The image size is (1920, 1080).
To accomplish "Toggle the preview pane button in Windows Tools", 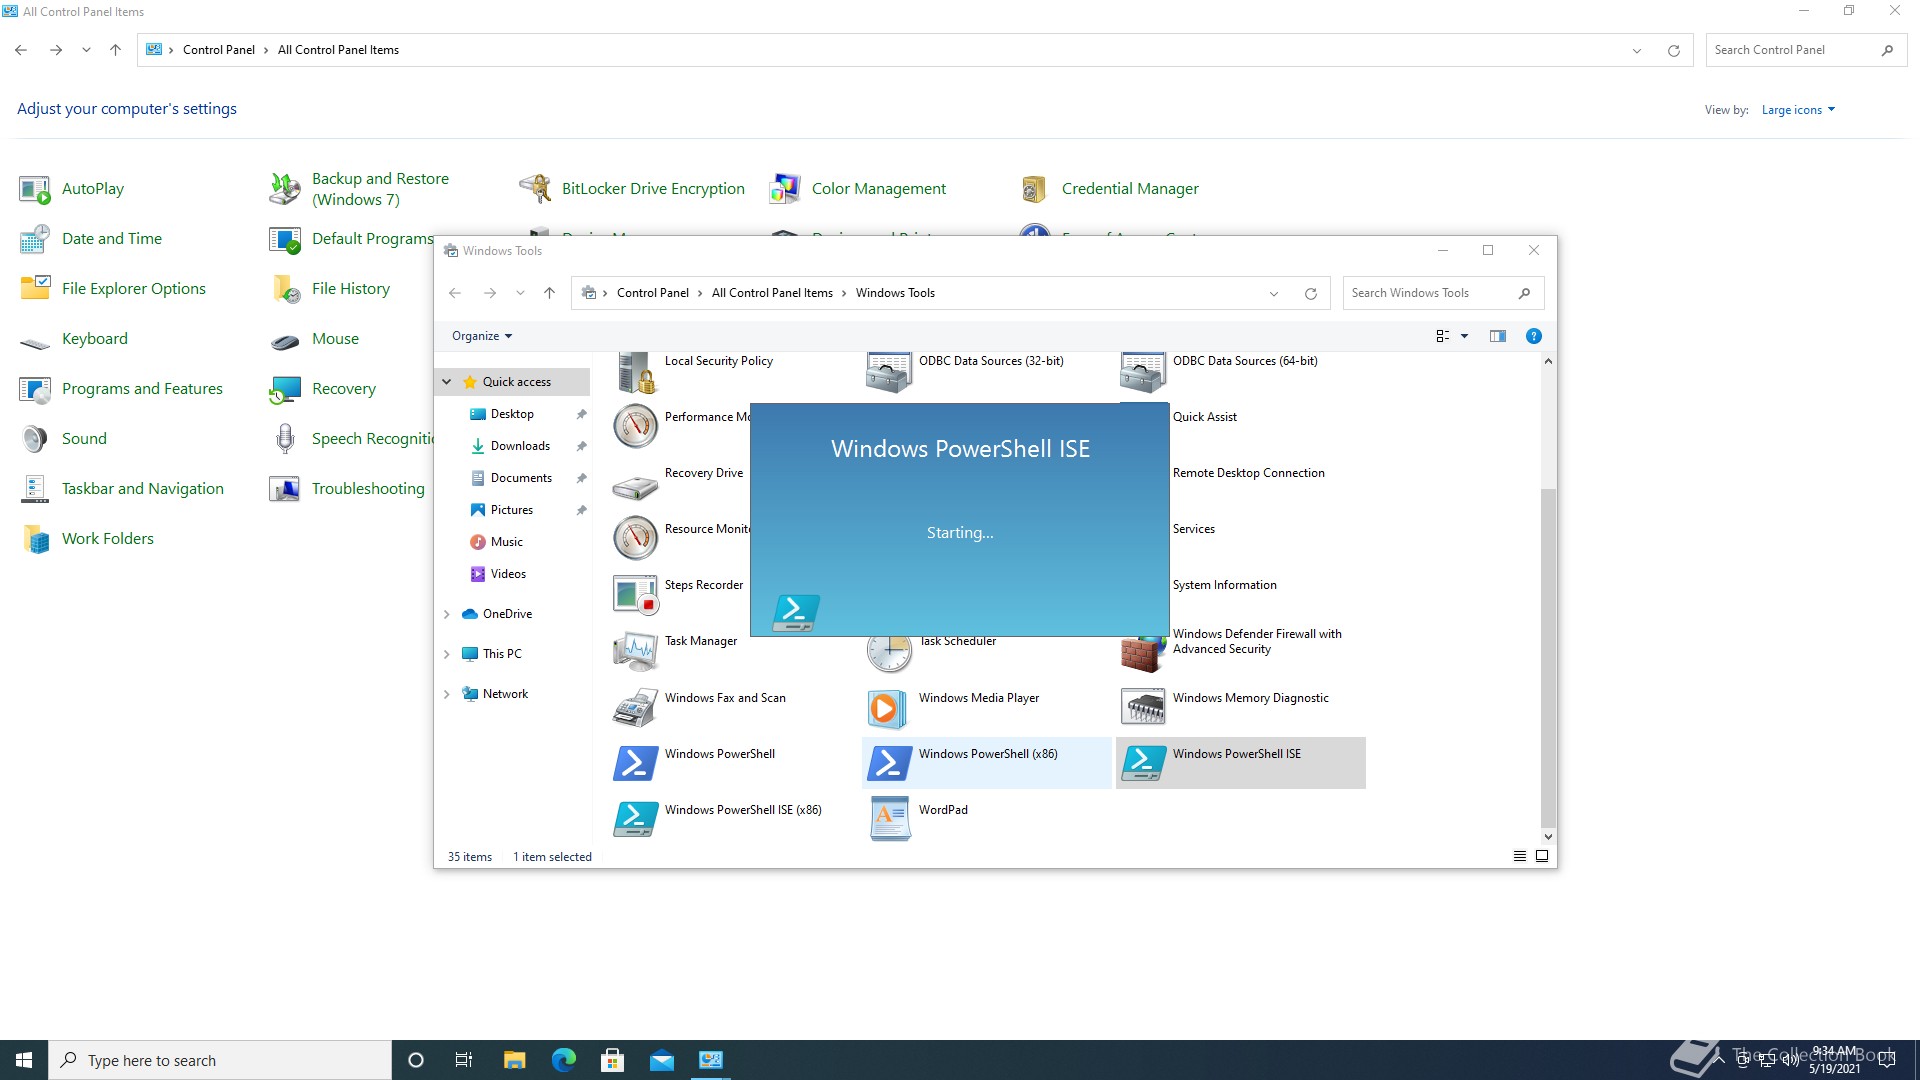I will click(1497, 336).
